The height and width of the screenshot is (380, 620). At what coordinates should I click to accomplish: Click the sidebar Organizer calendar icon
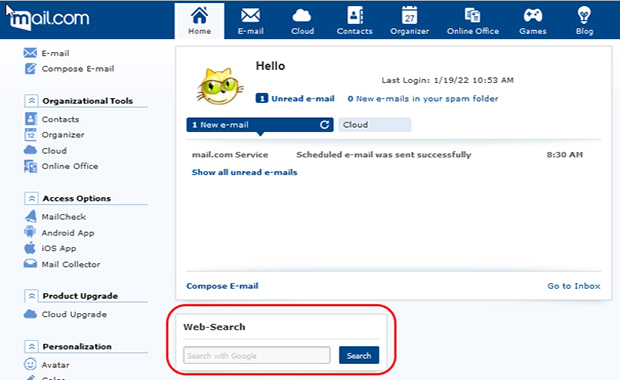pos(30,134)
